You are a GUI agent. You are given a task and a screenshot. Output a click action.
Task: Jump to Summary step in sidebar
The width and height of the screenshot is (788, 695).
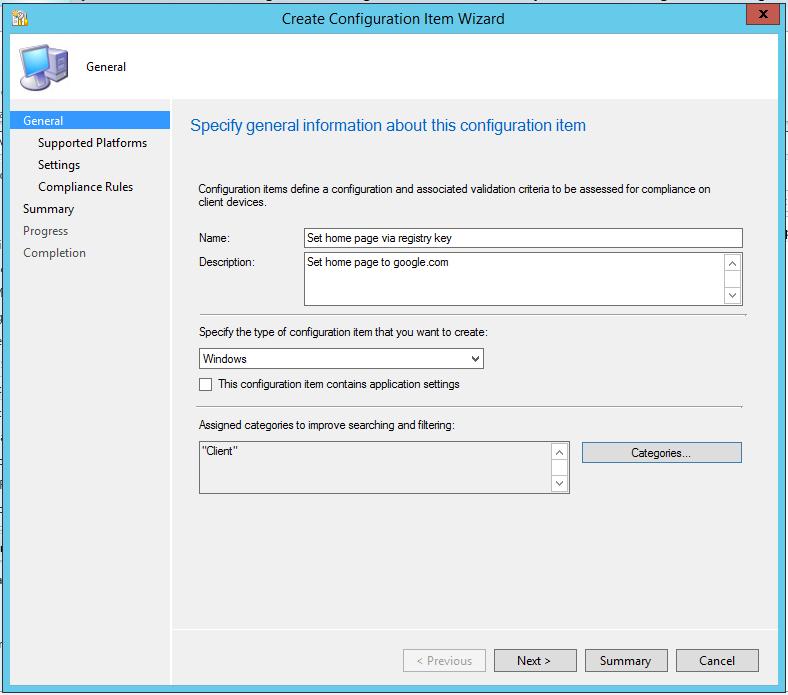tap(48, 209)
